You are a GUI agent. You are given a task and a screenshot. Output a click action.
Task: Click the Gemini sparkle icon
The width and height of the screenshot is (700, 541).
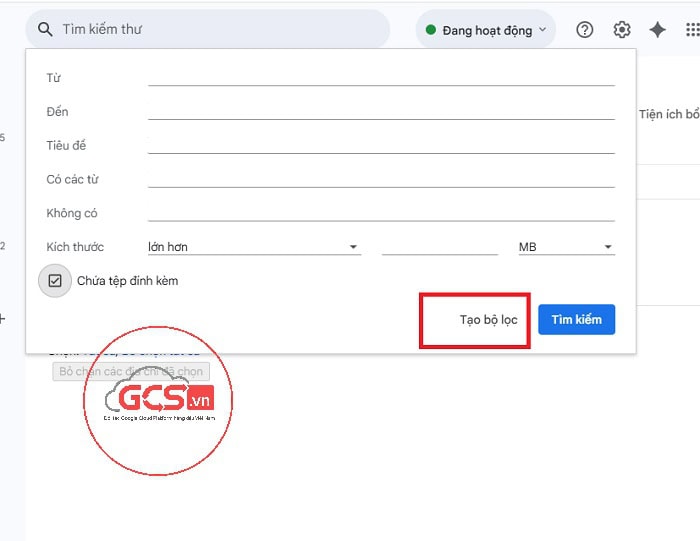(657, 30)
